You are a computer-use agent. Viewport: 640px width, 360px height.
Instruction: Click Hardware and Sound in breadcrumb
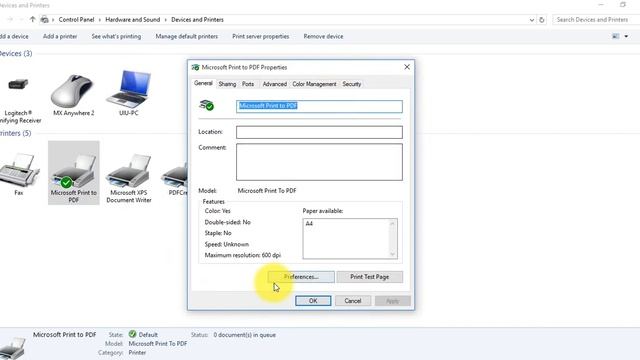pos(133,20)
